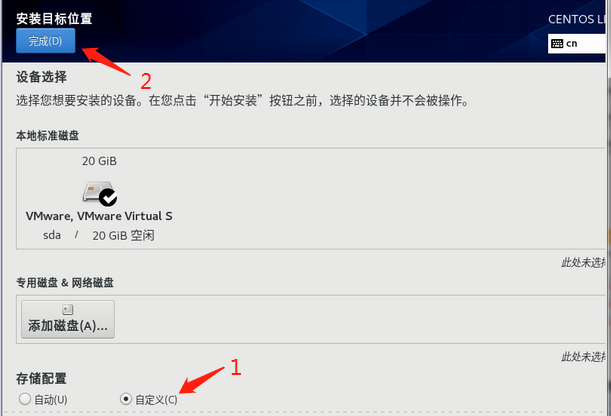The height and width of the screenshot is (416, 611).
Task: Click the 此处未选择 note under network disks
Action: tap(583, 357)
